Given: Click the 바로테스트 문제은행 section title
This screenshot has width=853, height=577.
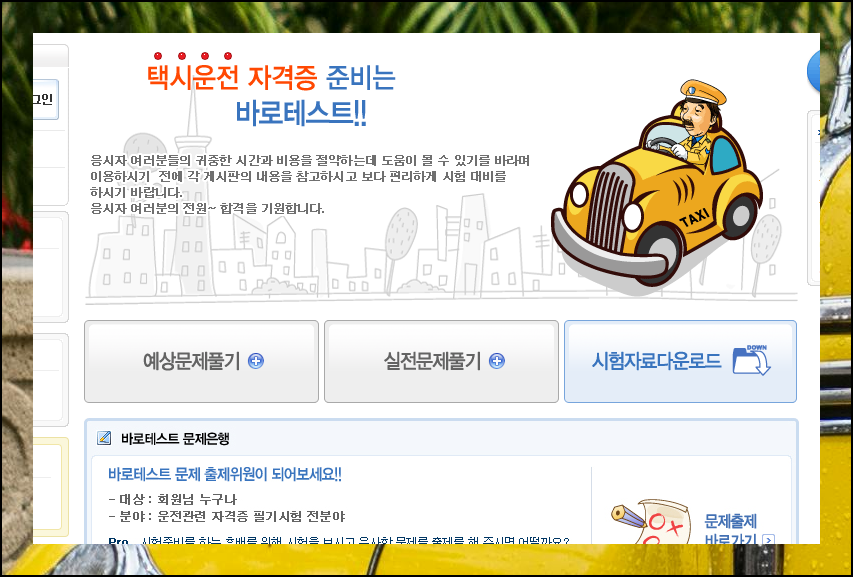Looking at the screenshot, I should (175, 438).
